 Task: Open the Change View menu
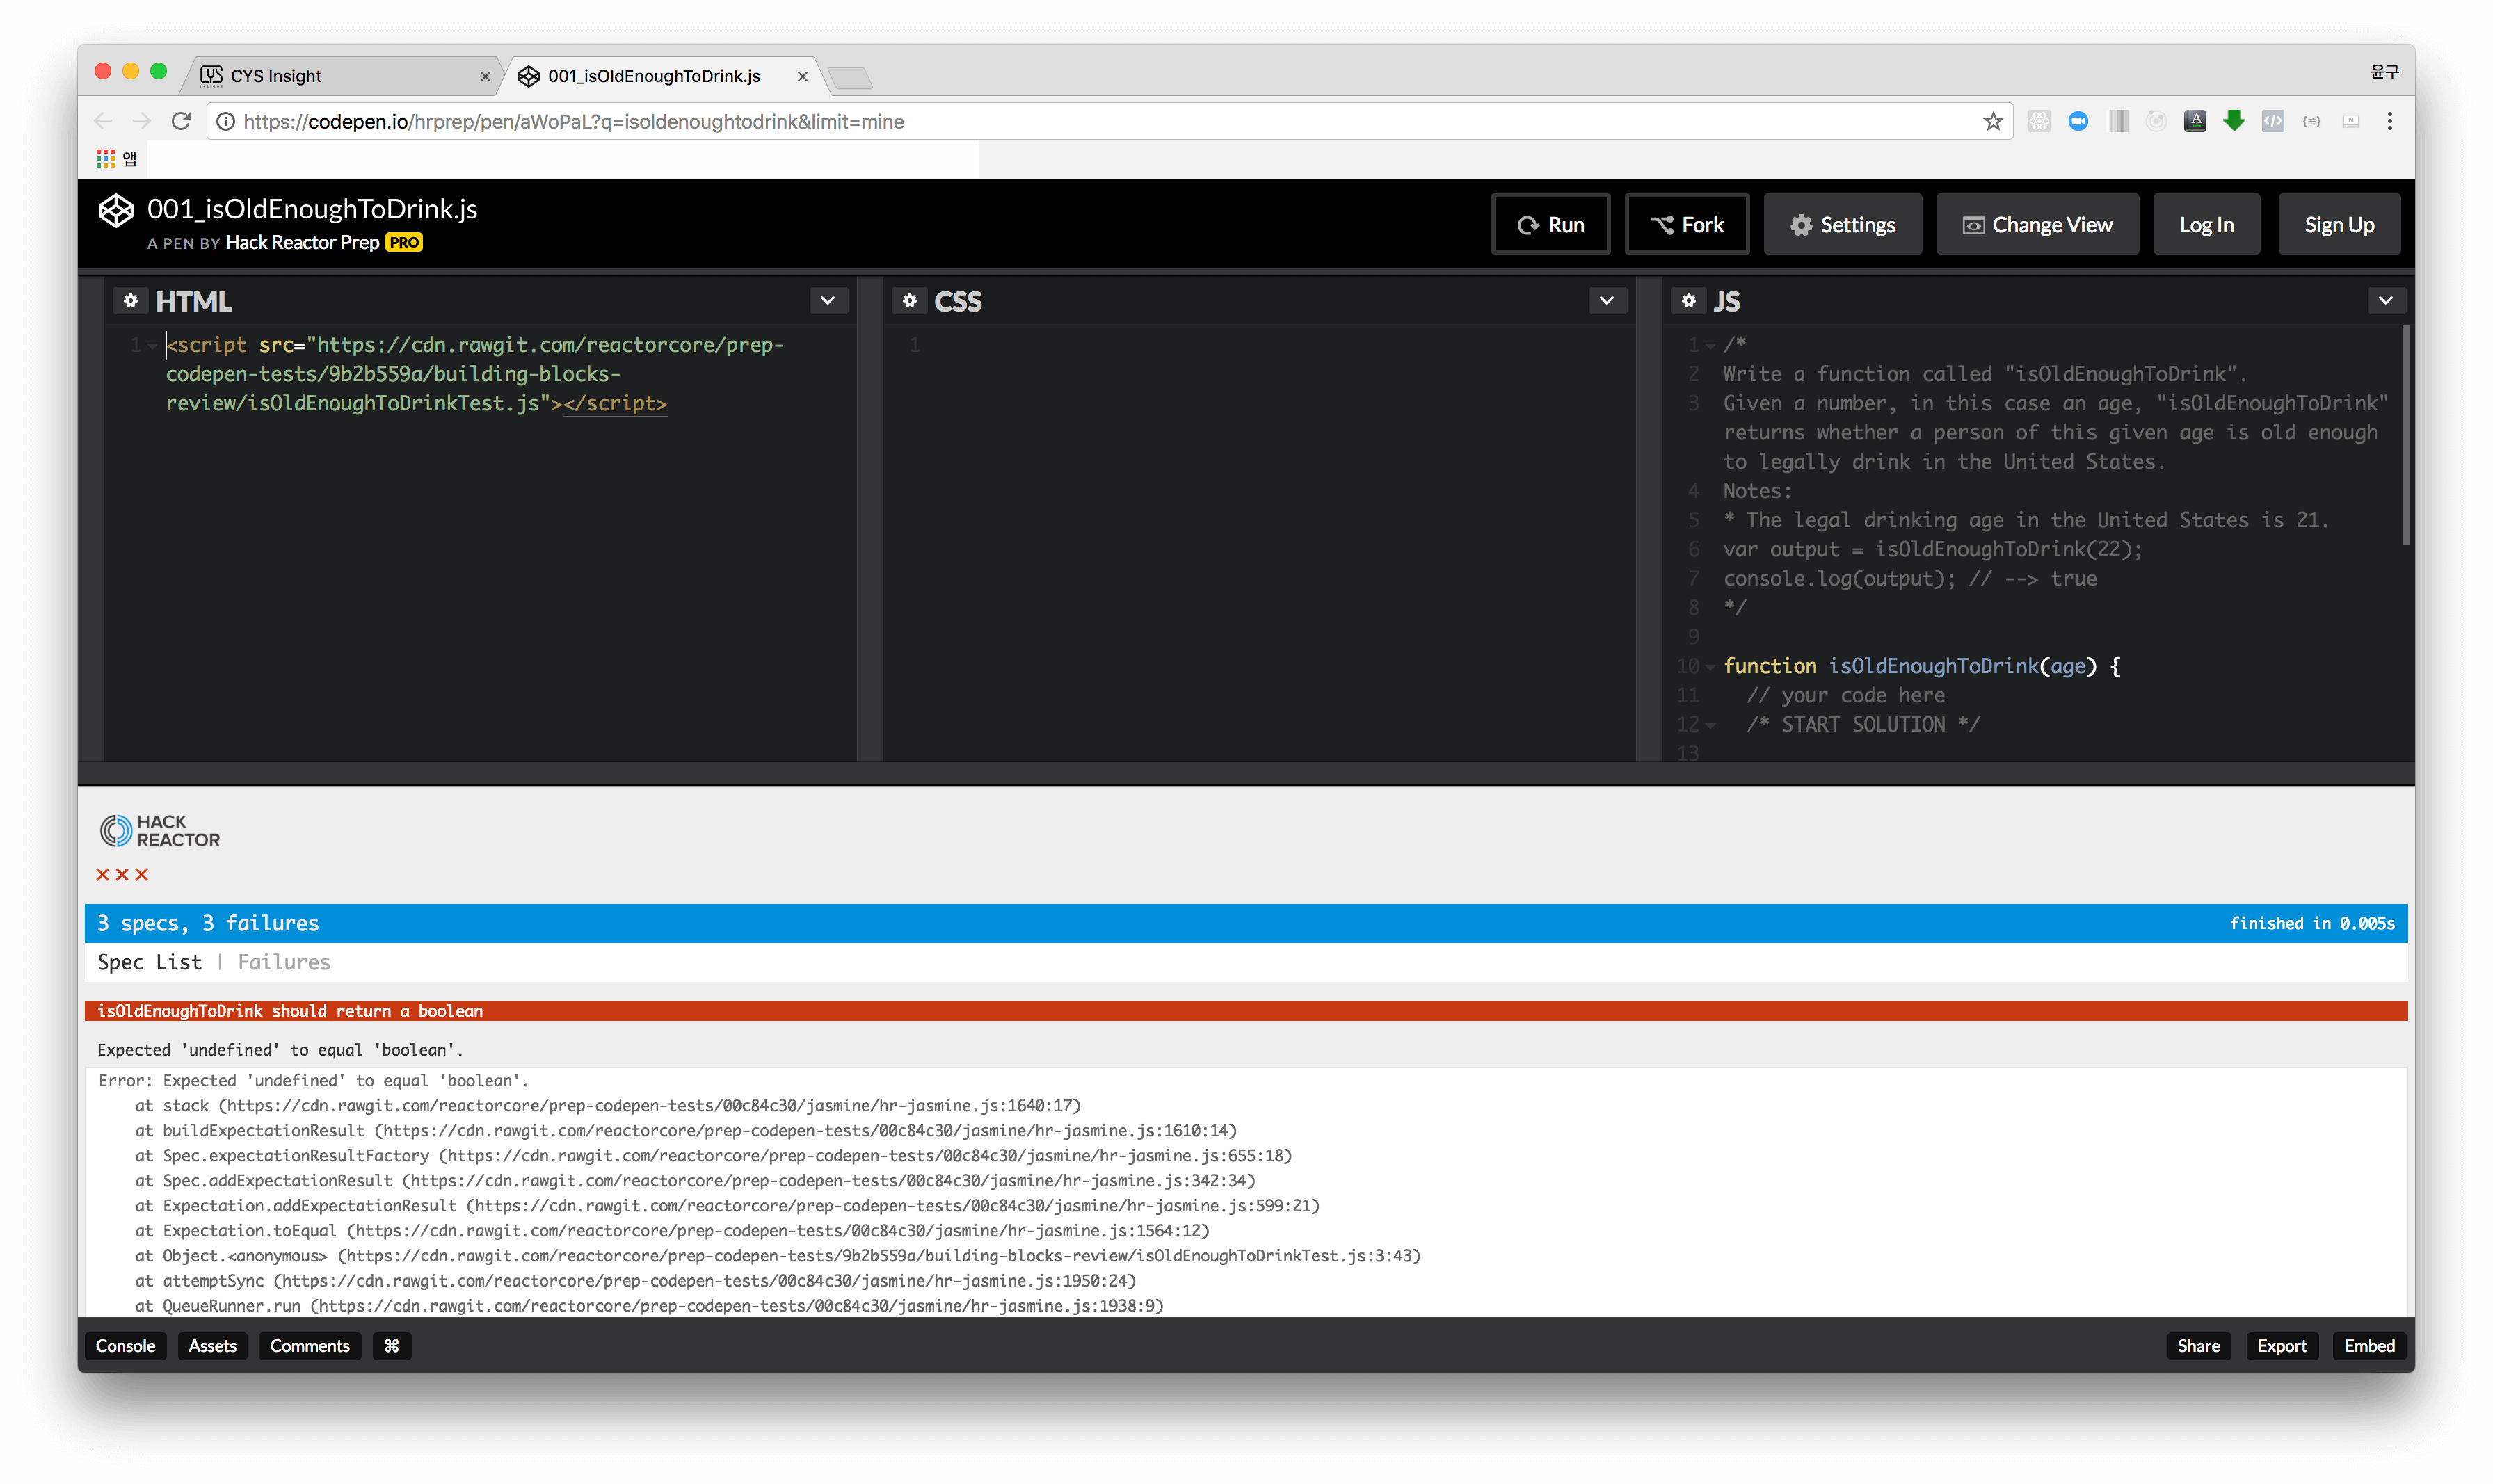2037,225
